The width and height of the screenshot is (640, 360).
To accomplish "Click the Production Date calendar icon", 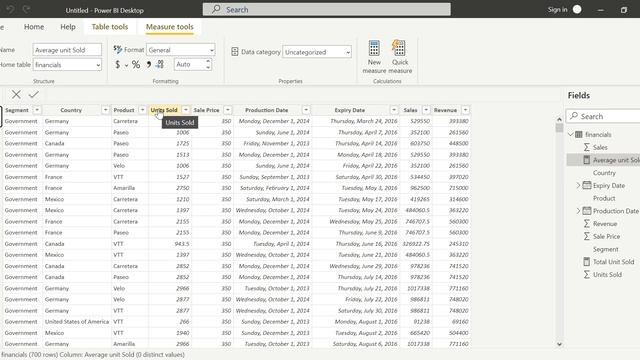I will [x=587, y=211].
